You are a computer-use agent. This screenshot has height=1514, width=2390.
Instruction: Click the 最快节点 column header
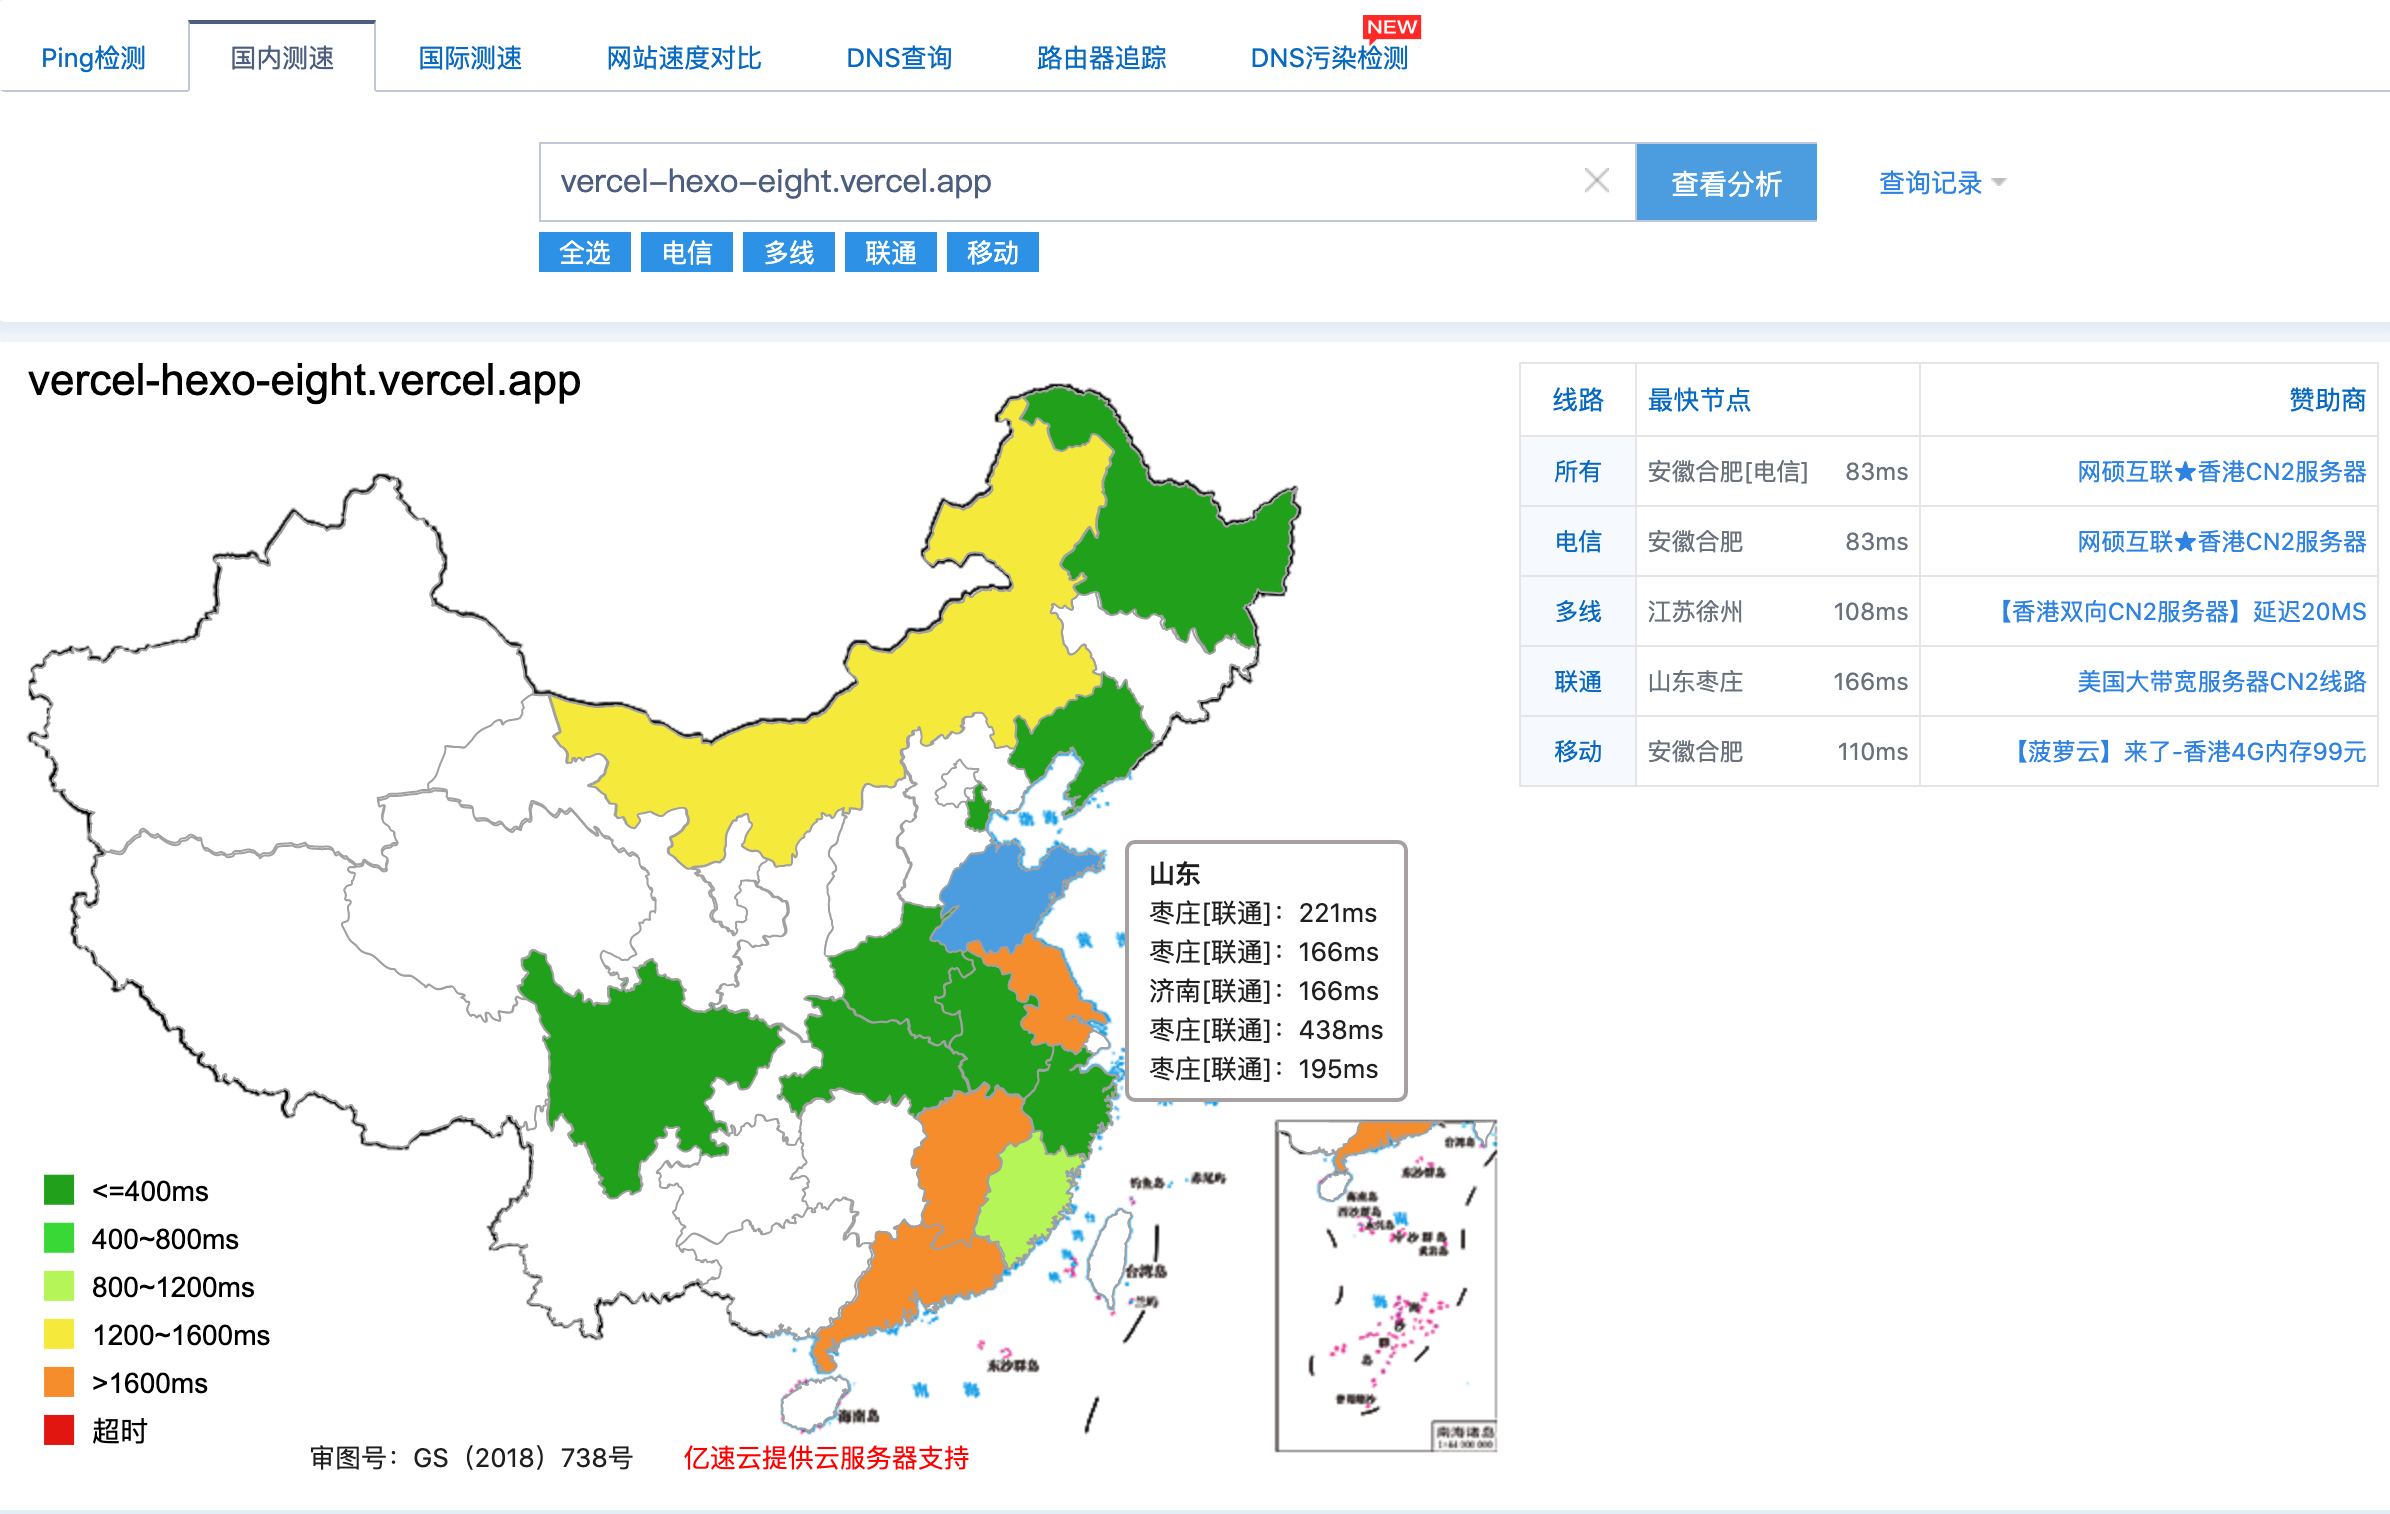[x=1699, y=400]
